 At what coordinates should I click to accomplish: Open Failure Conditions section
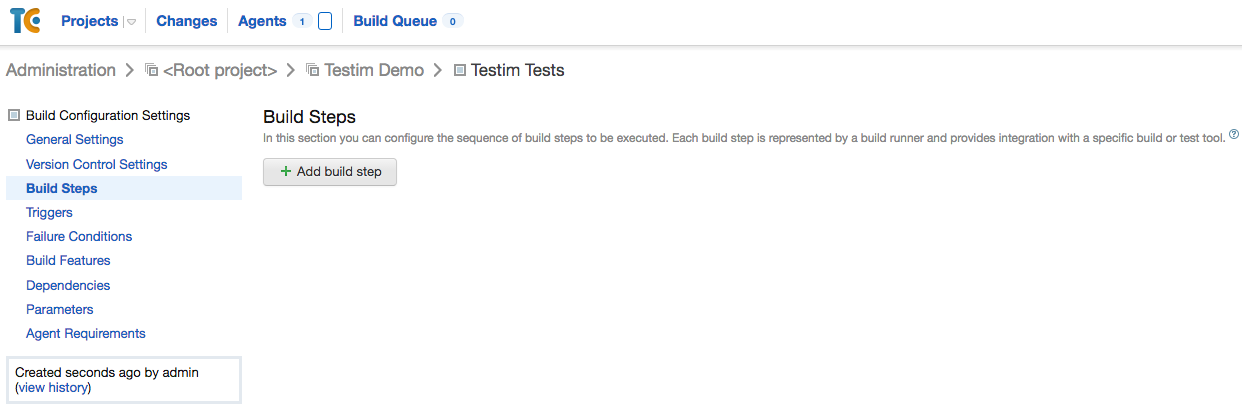click(x=79, y=236)
